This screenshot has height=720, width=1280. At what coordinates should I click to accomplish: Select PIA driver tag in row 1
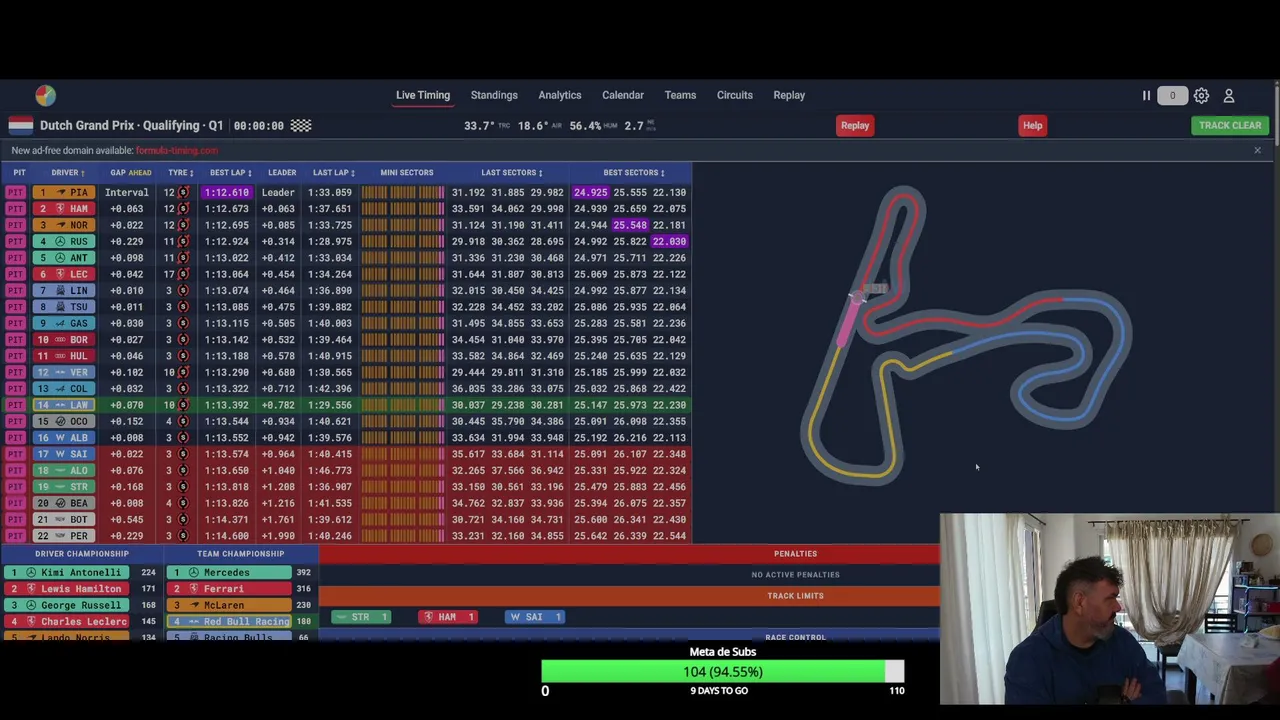[x=65, y=193]
